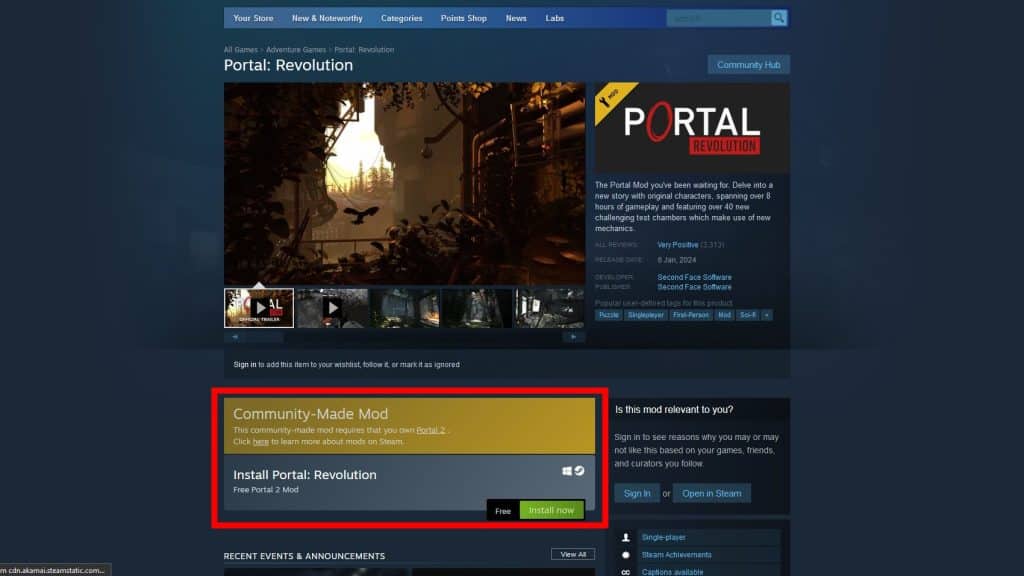Click the Sign In button
Viewport: 1024px width, 576px height.
(637, 493)
